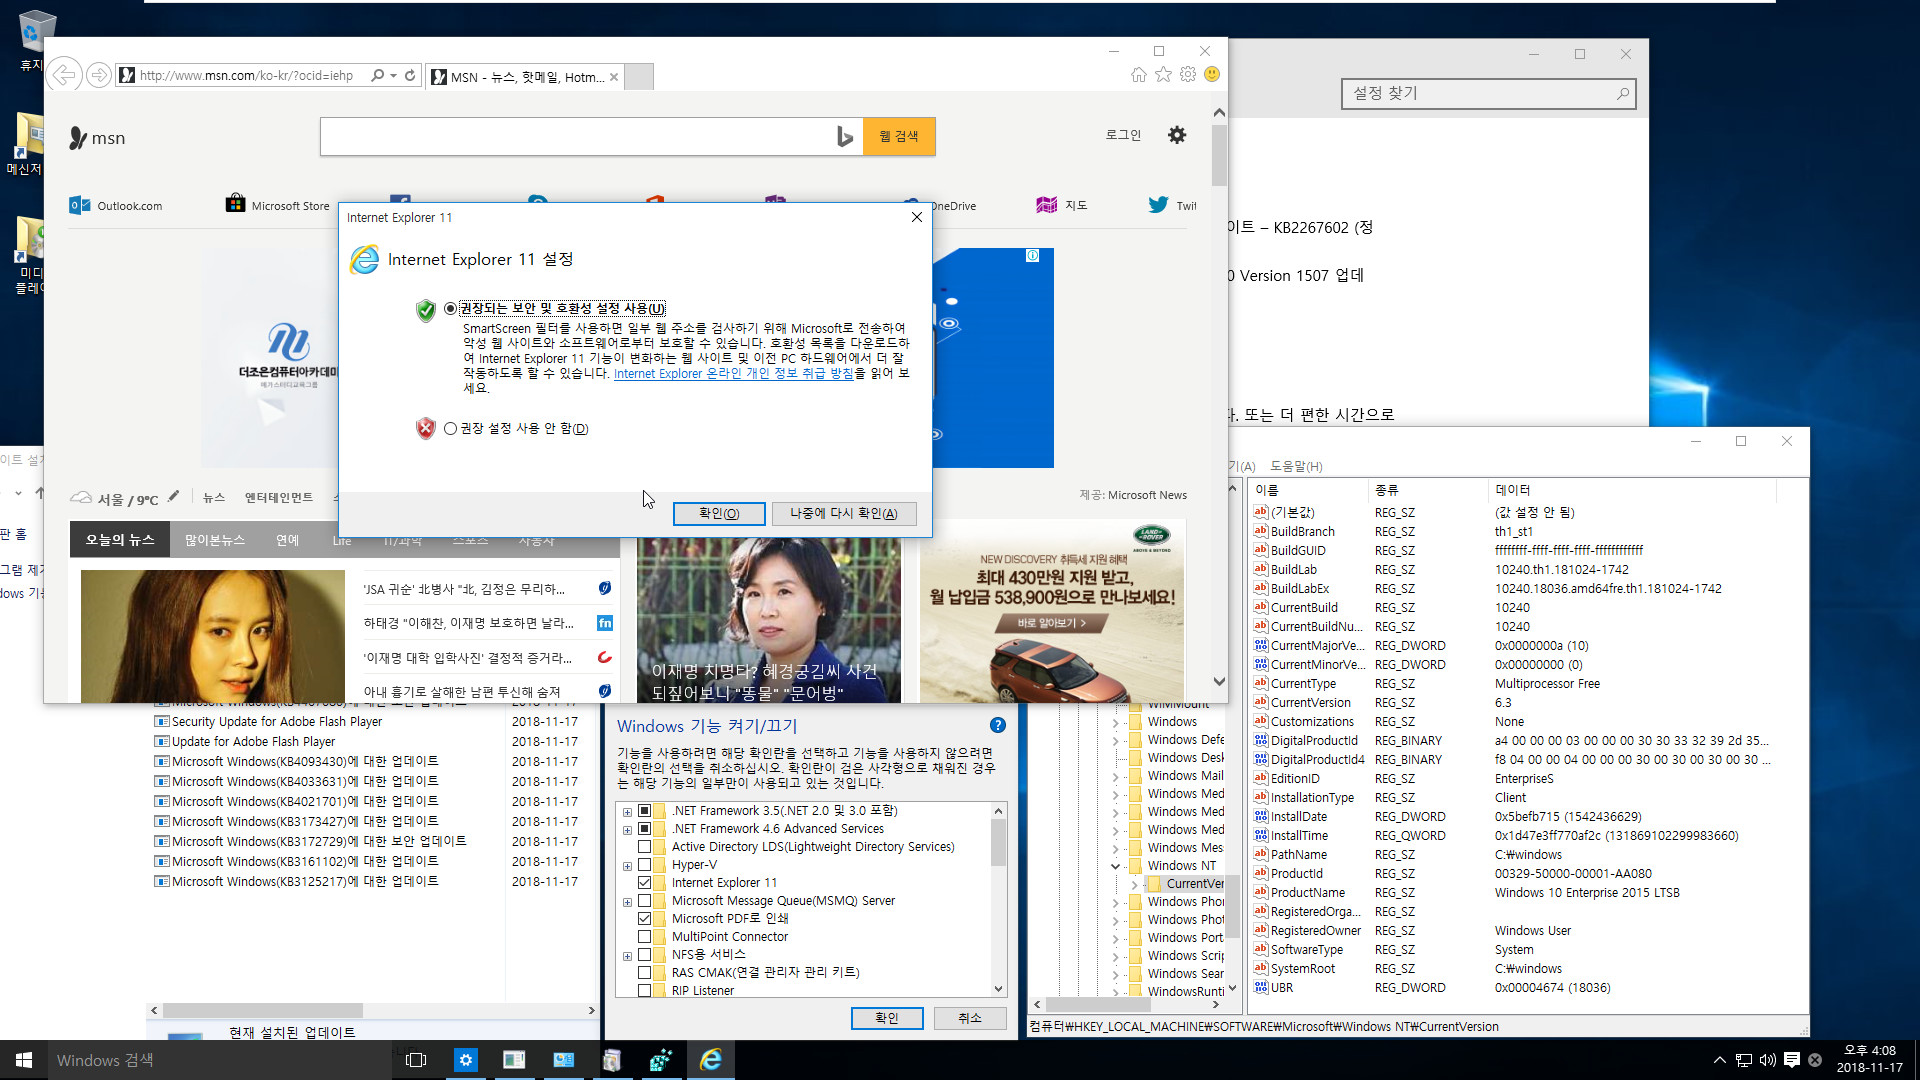The width and height of the screenshot is (1920, 1080).
Task: Select 권장 설정 사용 안 함 radio
Action: click(450, 429)
